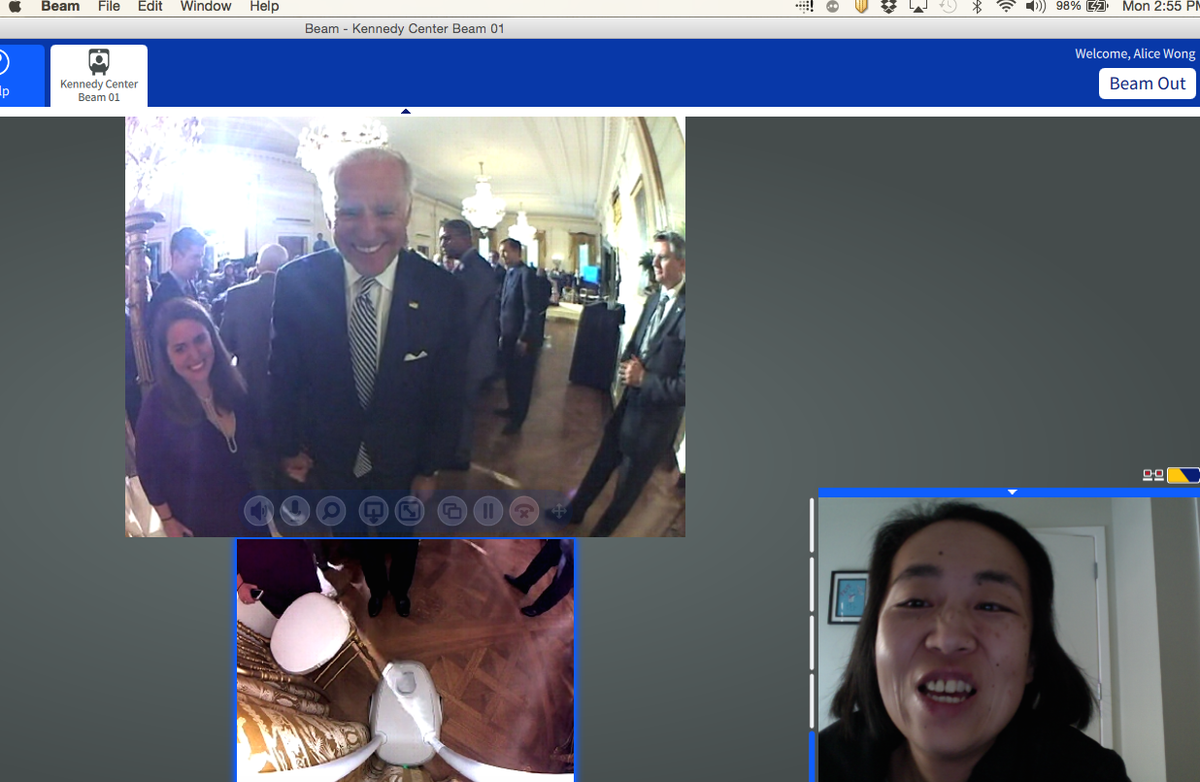Click the Beam Out button
This screenshot has width=1200, height=782.
[1147, 83]
